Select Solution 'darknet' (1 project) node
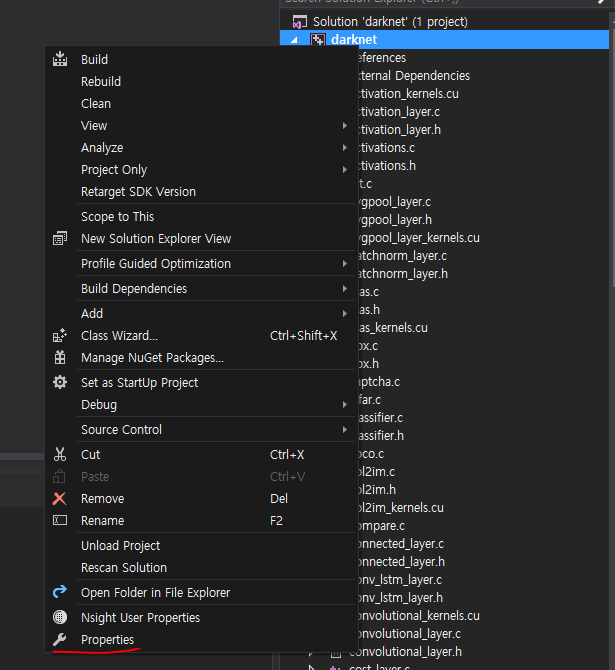The image size is (615, 670). (390, 22)
